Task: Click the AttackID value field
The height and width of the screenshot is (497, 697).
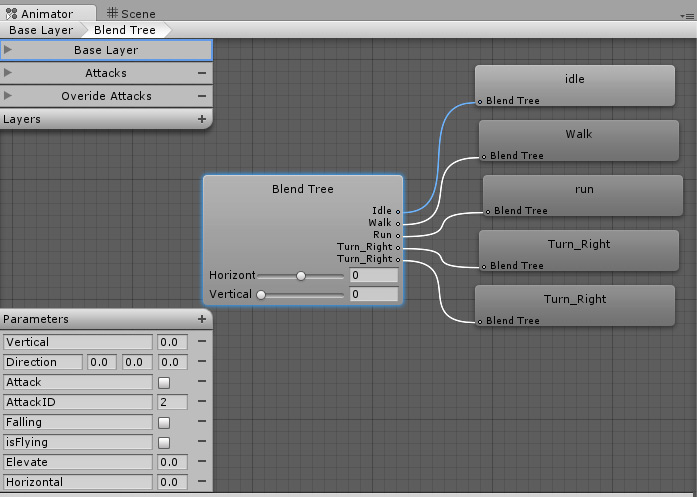Action: point(171,402)
